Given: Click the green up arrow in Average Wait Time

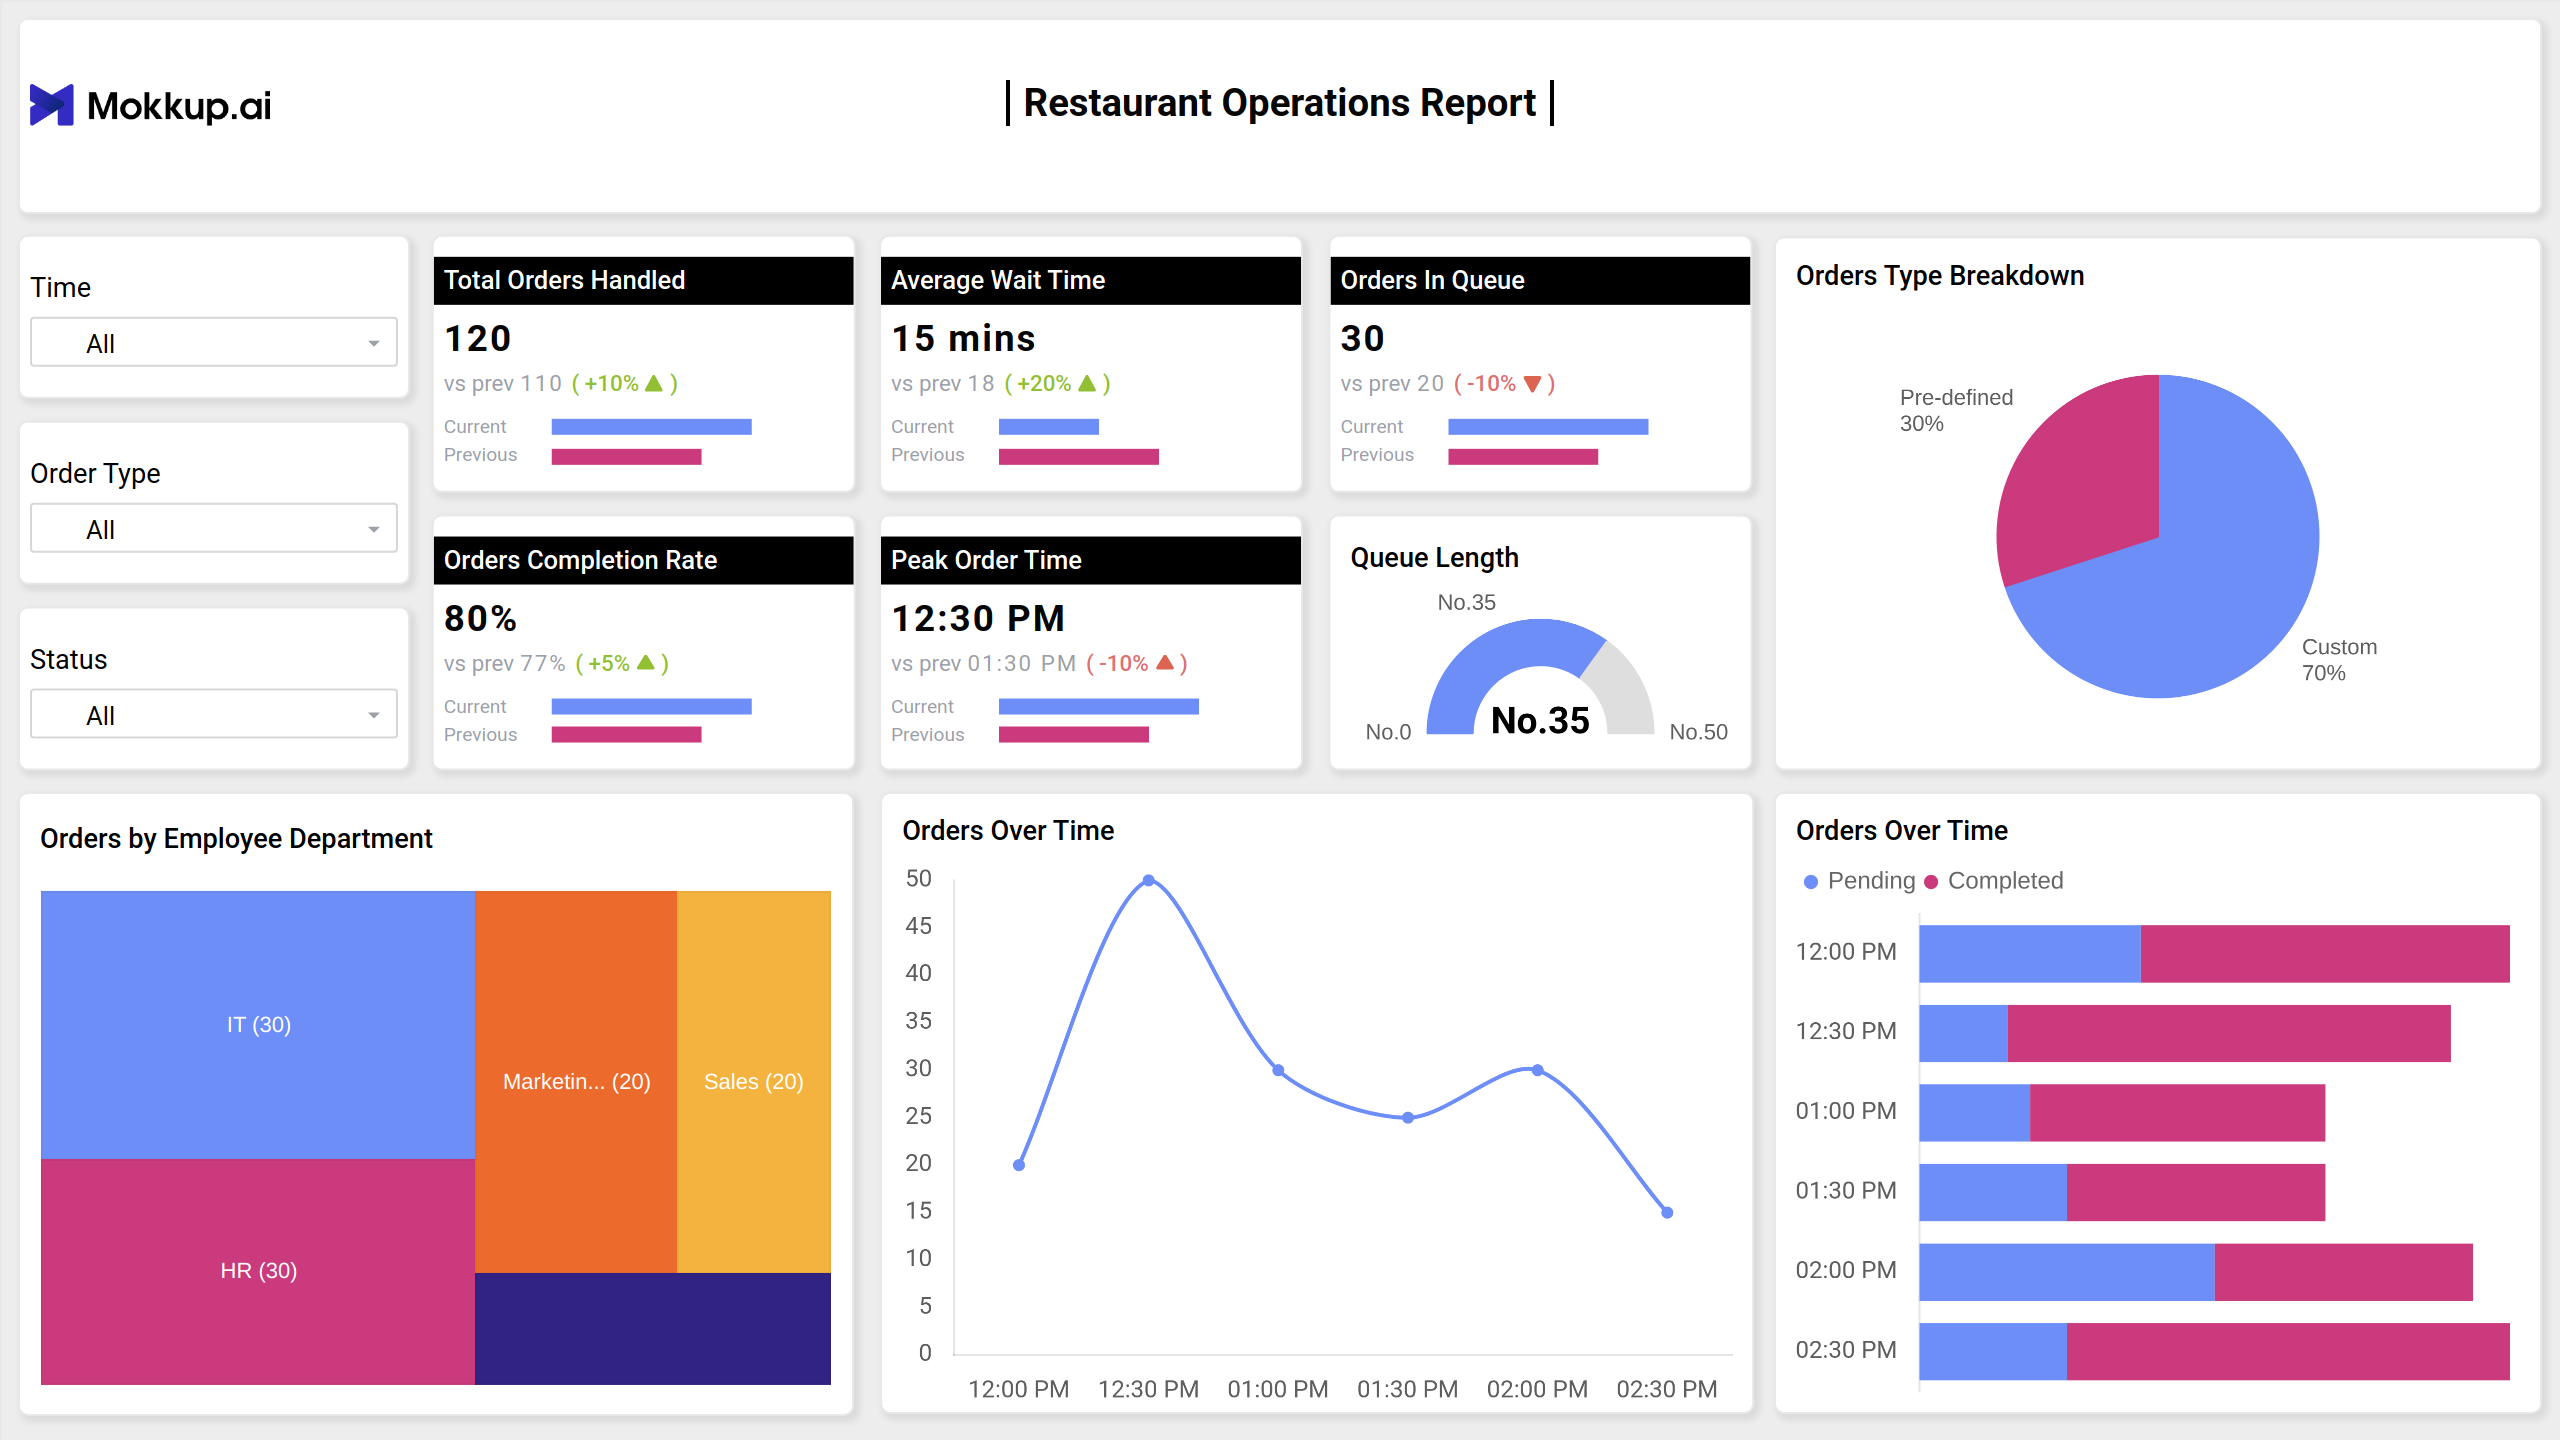Looking at the screenshot, I should pyautogui.click(x=1087, y=383).
